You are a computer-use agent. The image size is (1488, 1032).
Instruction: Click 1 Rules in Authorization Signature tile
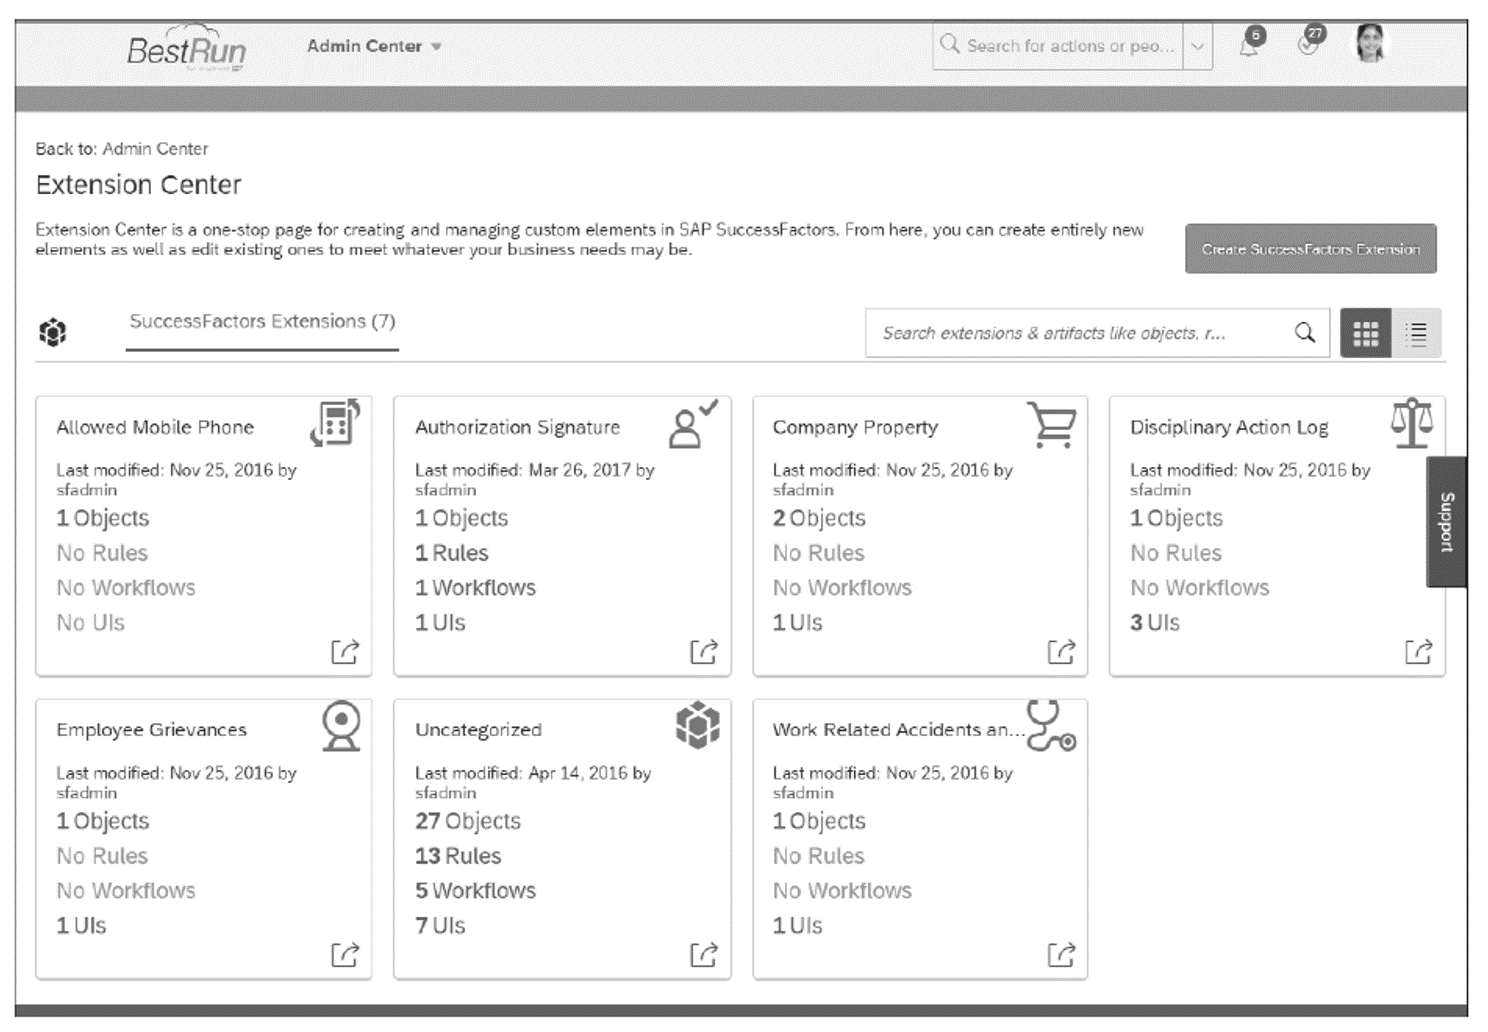[x=452, y=553]
